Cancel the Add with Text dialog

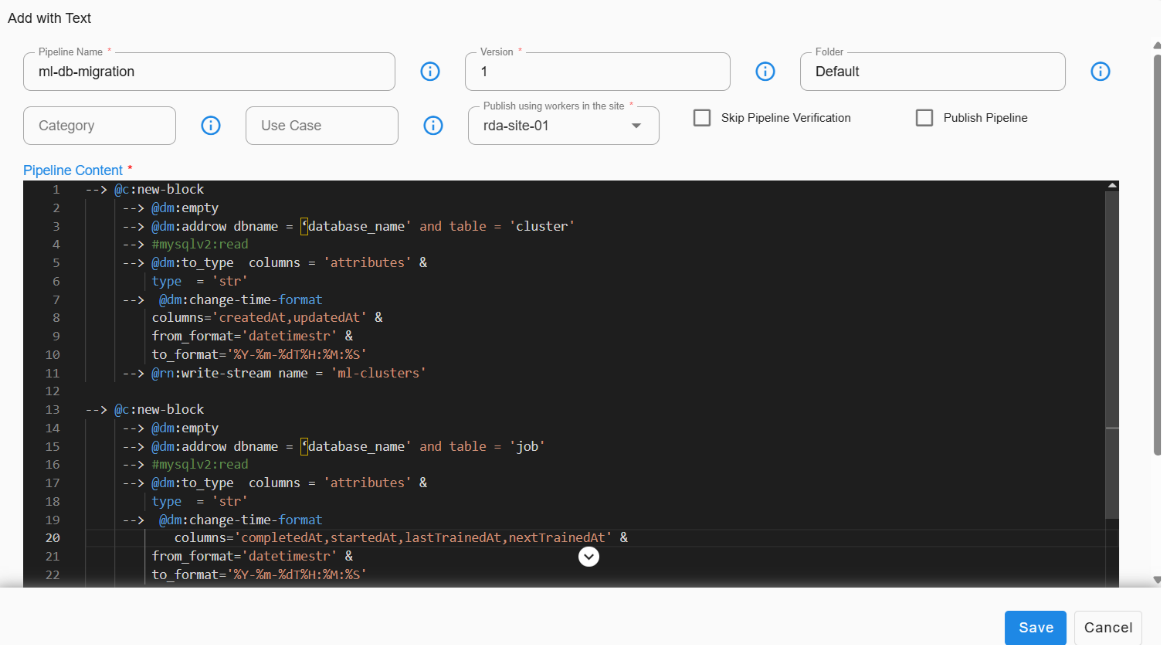pyautogui.click(x=1107, y=627)
